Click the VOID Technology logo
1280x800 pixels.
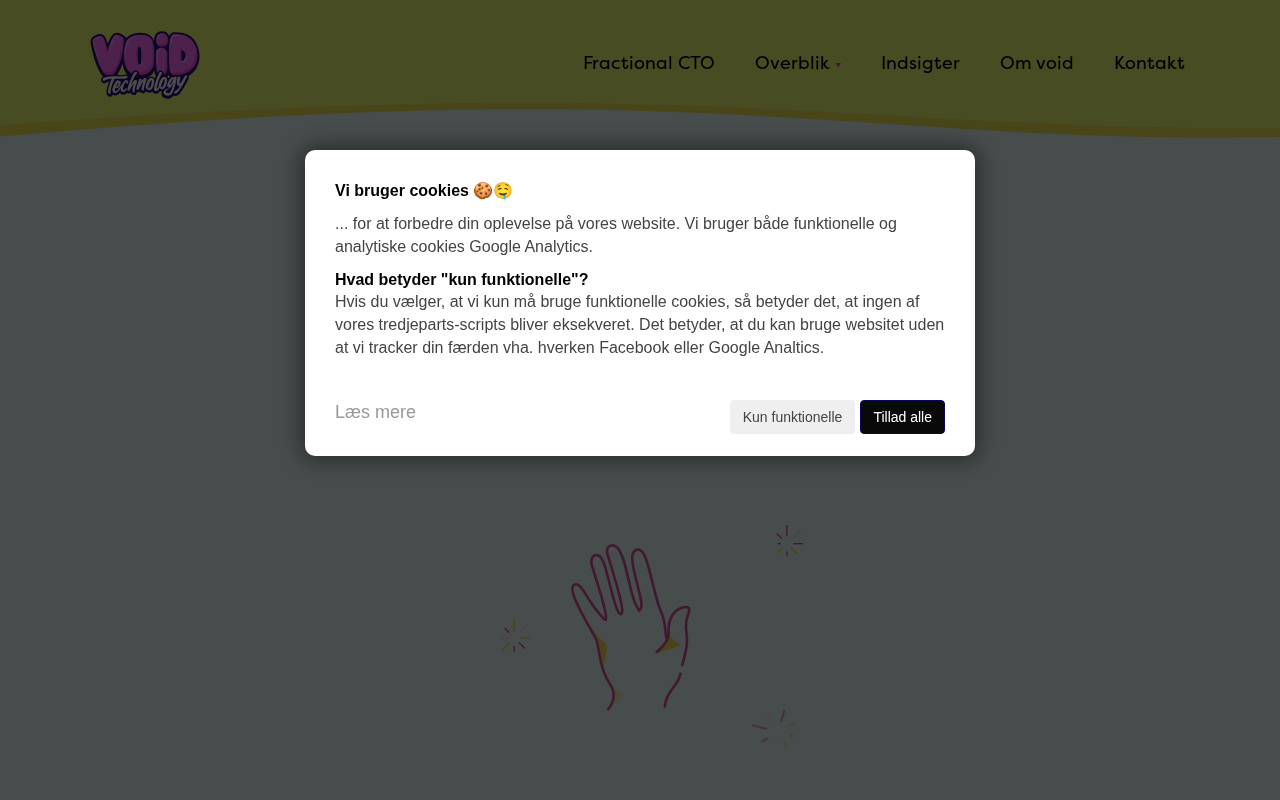pos(145,64)
